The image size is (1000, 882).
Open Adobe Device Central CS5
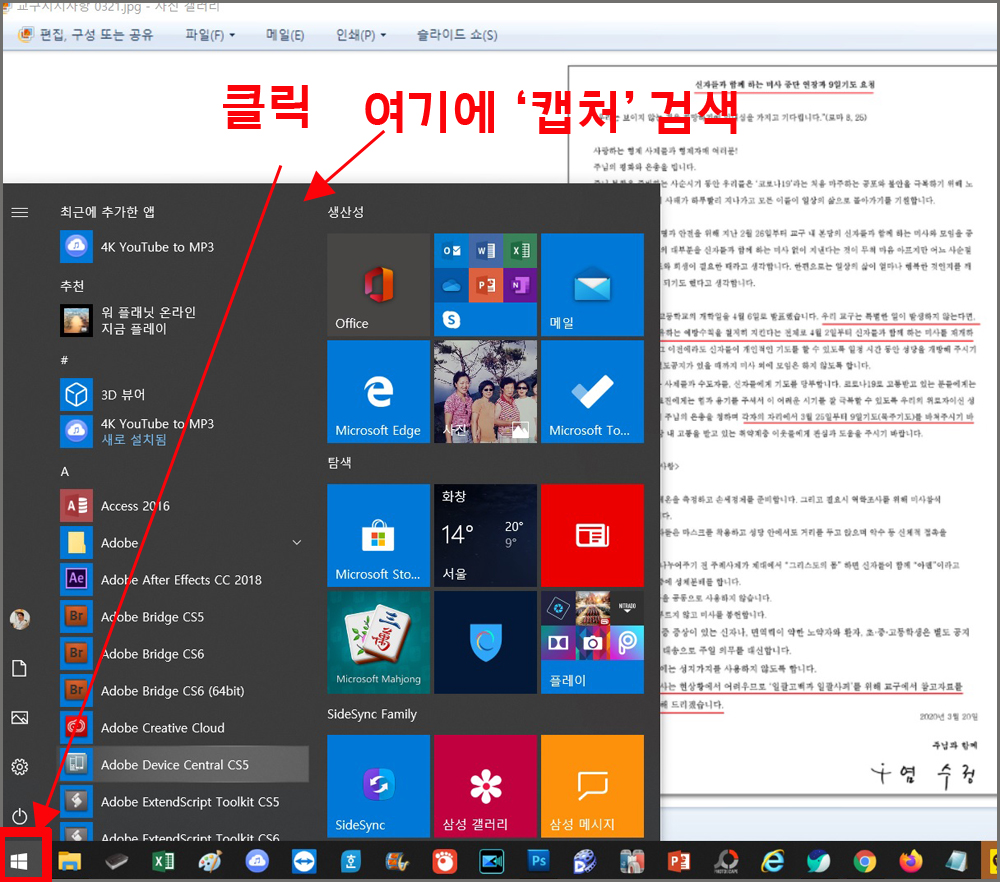click(x=182, y=765)
